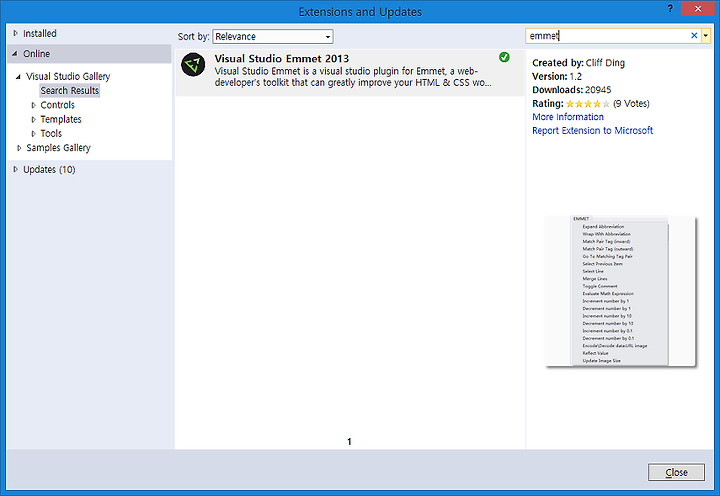This screenshot has width=720, height=496.
Task: Open search box dropdown arrow
Action: (x=706, y=35)
